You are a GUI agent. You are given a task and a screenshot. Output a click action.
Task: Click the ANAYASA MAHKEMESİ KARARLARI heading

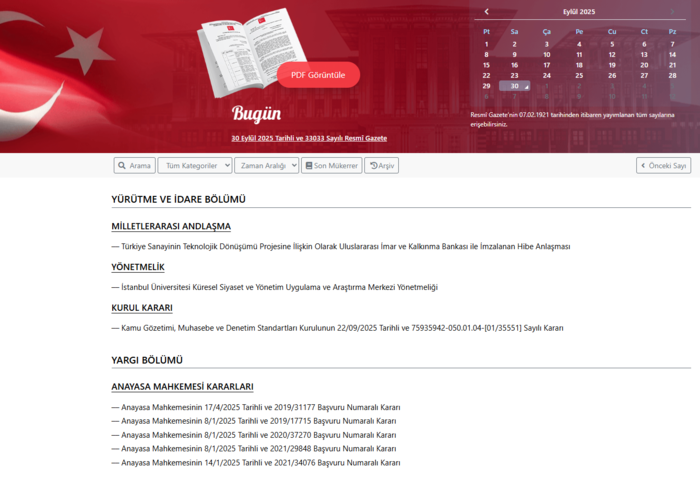tap(182, 387)
